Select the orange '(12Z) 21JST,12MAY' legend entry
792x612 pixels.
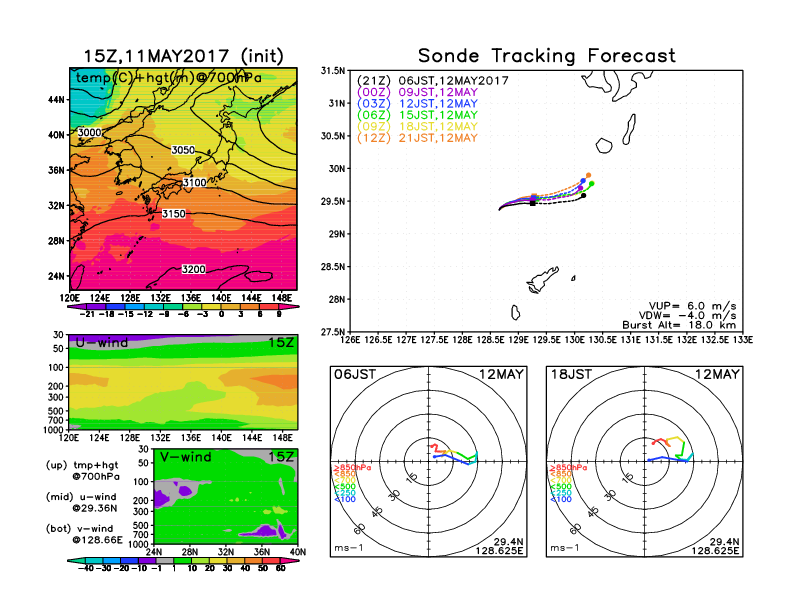(x=417, y=138)
